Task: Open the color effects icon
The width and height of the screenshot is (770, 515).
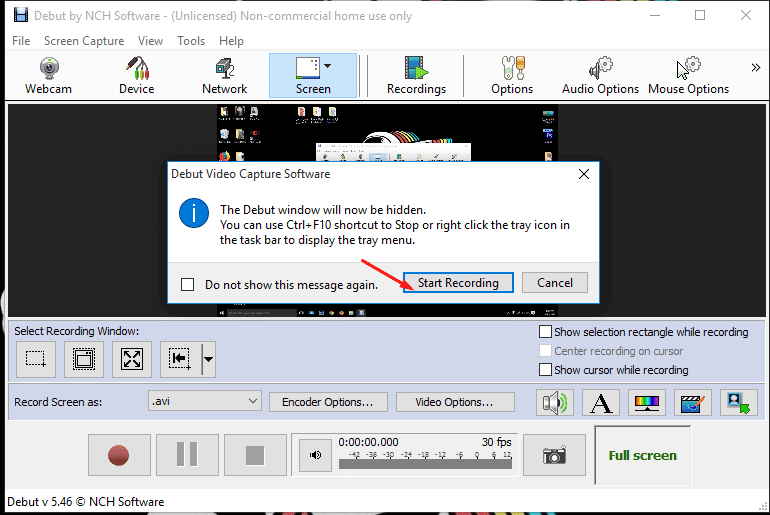Action: (646, 402)
